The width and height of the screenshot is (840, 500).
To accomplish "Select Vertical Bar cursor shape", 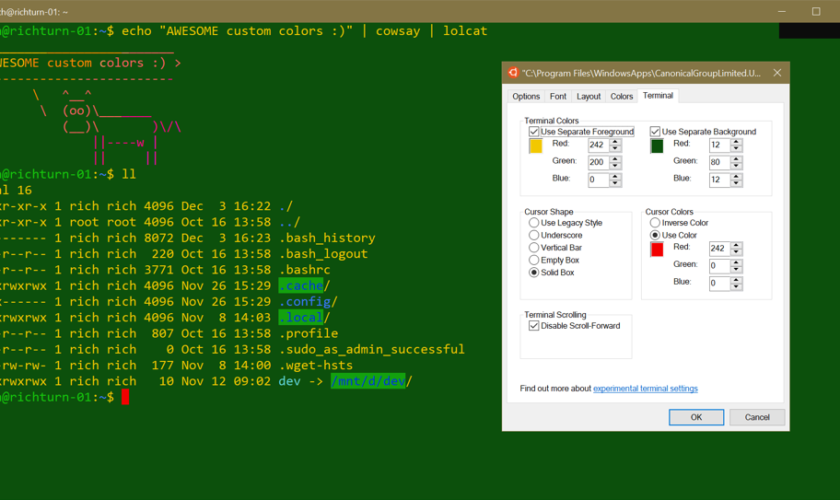I will pos(534,248).
